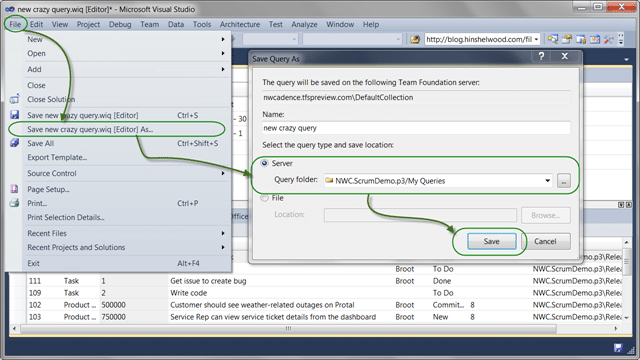Viewport: 640px width, 360px height.
Task: Click the horizontal scroll right arrow
Action: (616, 329)
